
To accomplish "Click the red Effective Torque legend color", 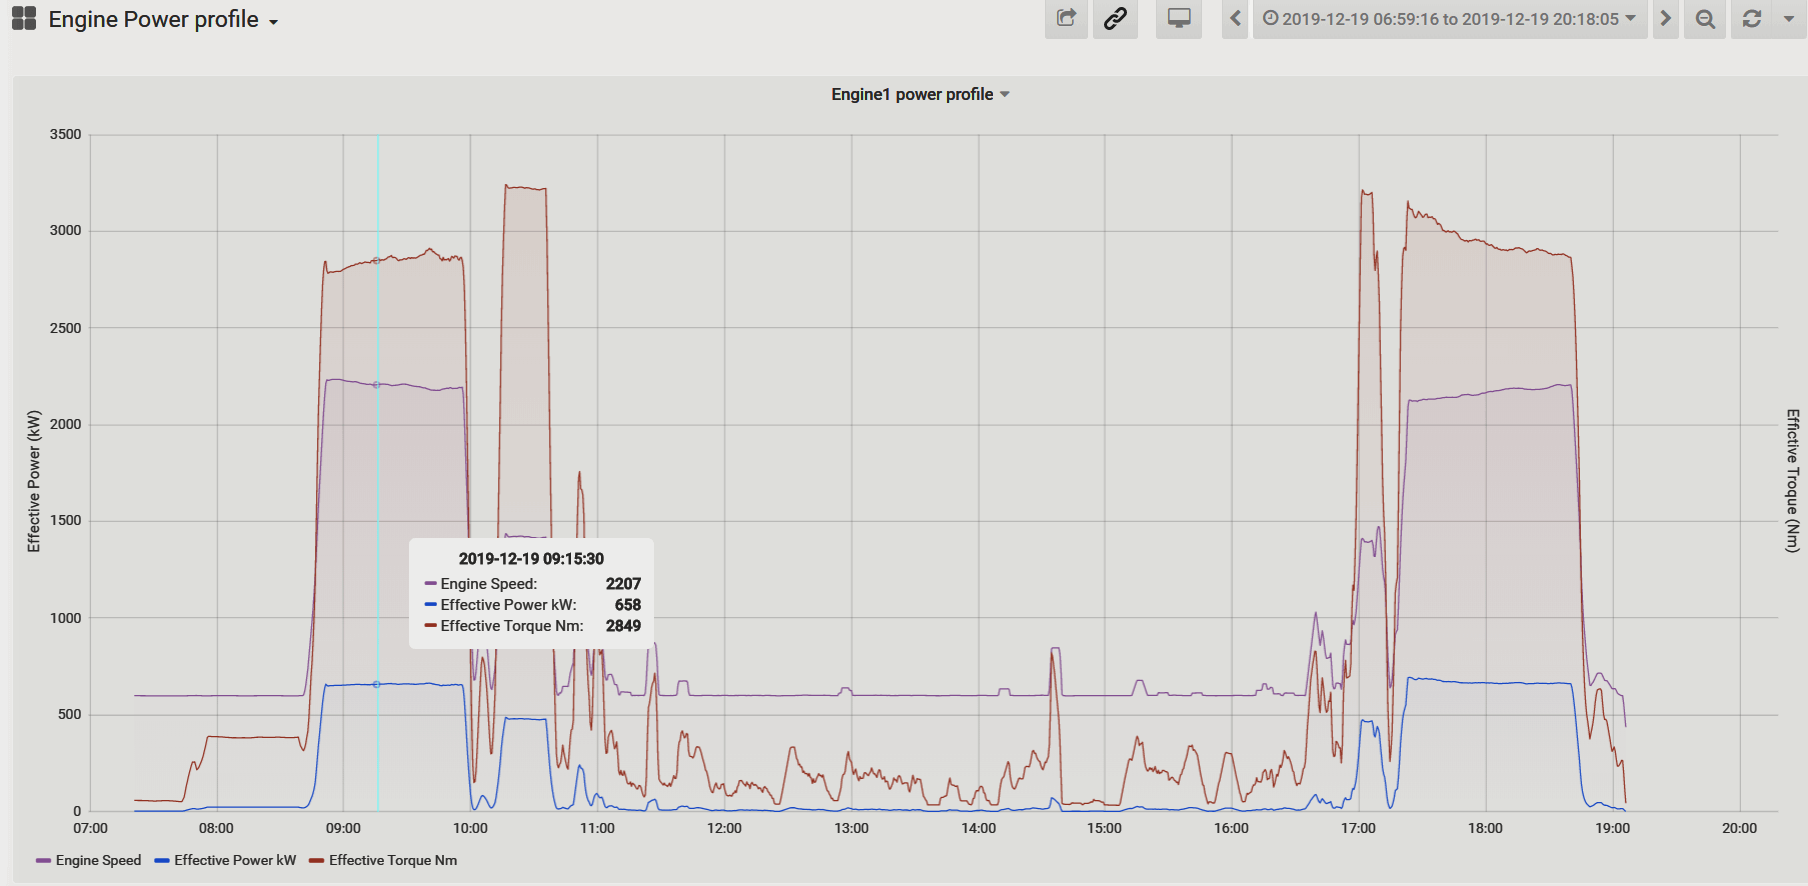I will point(317,860).
